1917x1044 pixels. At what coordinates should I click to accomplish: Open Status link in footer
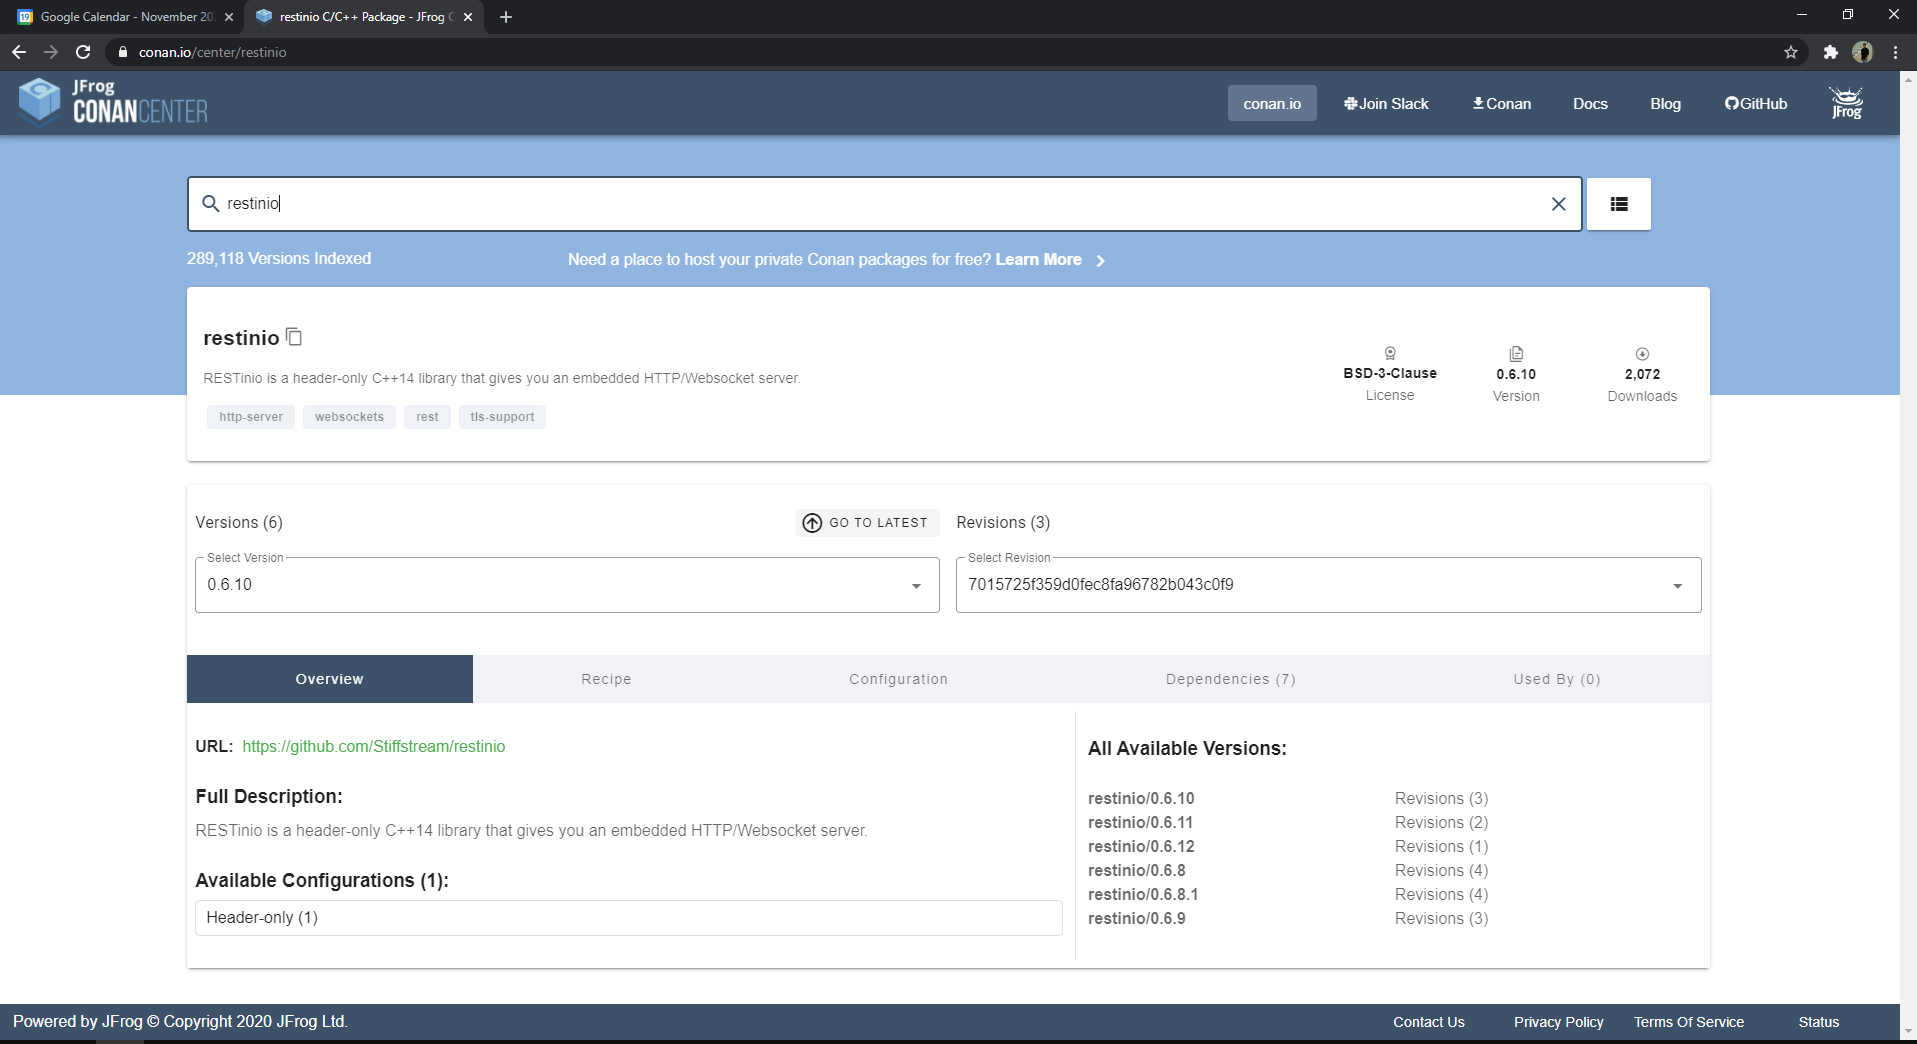(x=1818, y=1022)
